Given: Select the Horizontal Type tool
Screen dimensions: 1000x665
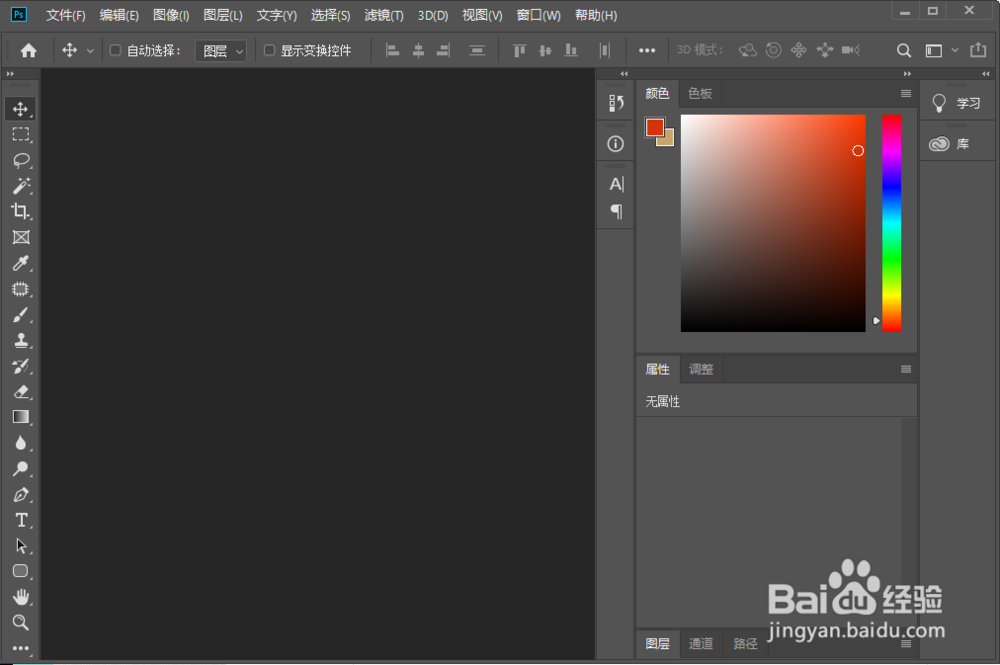Looking at the screenshot, I should [x=20, y=520].
